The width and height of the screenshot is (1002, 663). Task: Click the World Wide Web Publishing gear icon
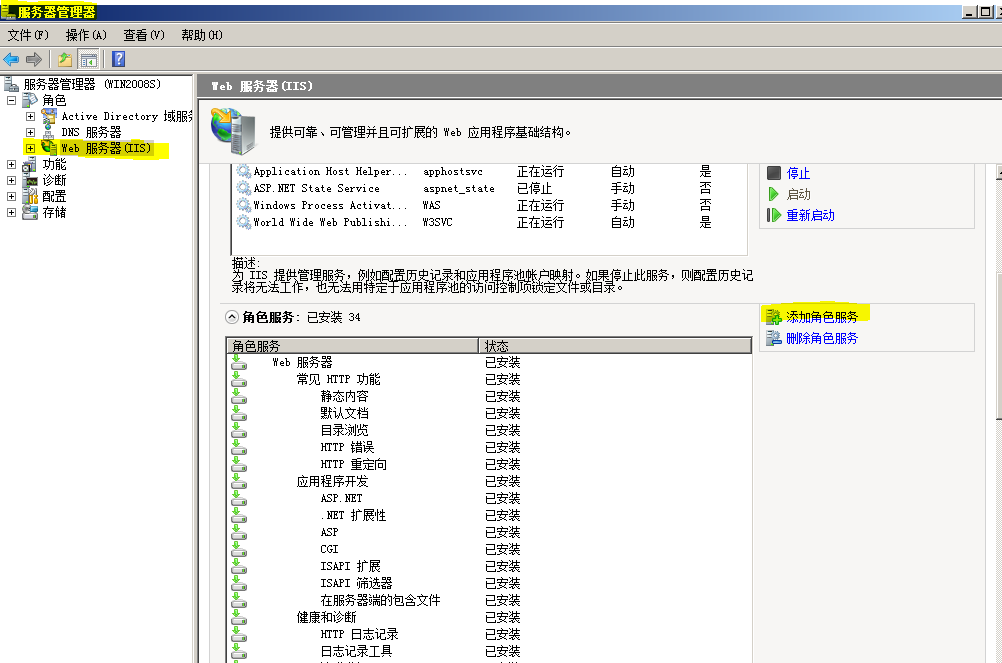243,222
